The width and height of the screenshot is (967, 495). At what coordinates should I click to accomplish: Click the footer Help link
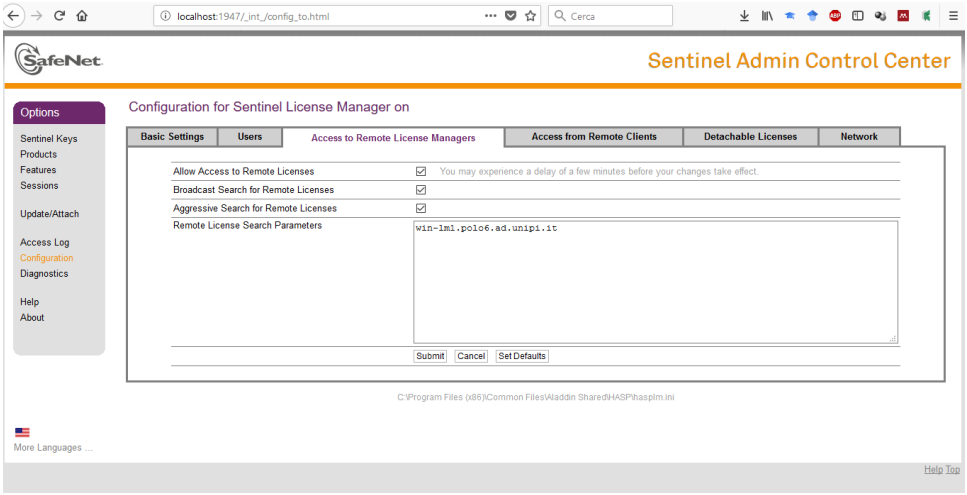[x=933, y=470]
